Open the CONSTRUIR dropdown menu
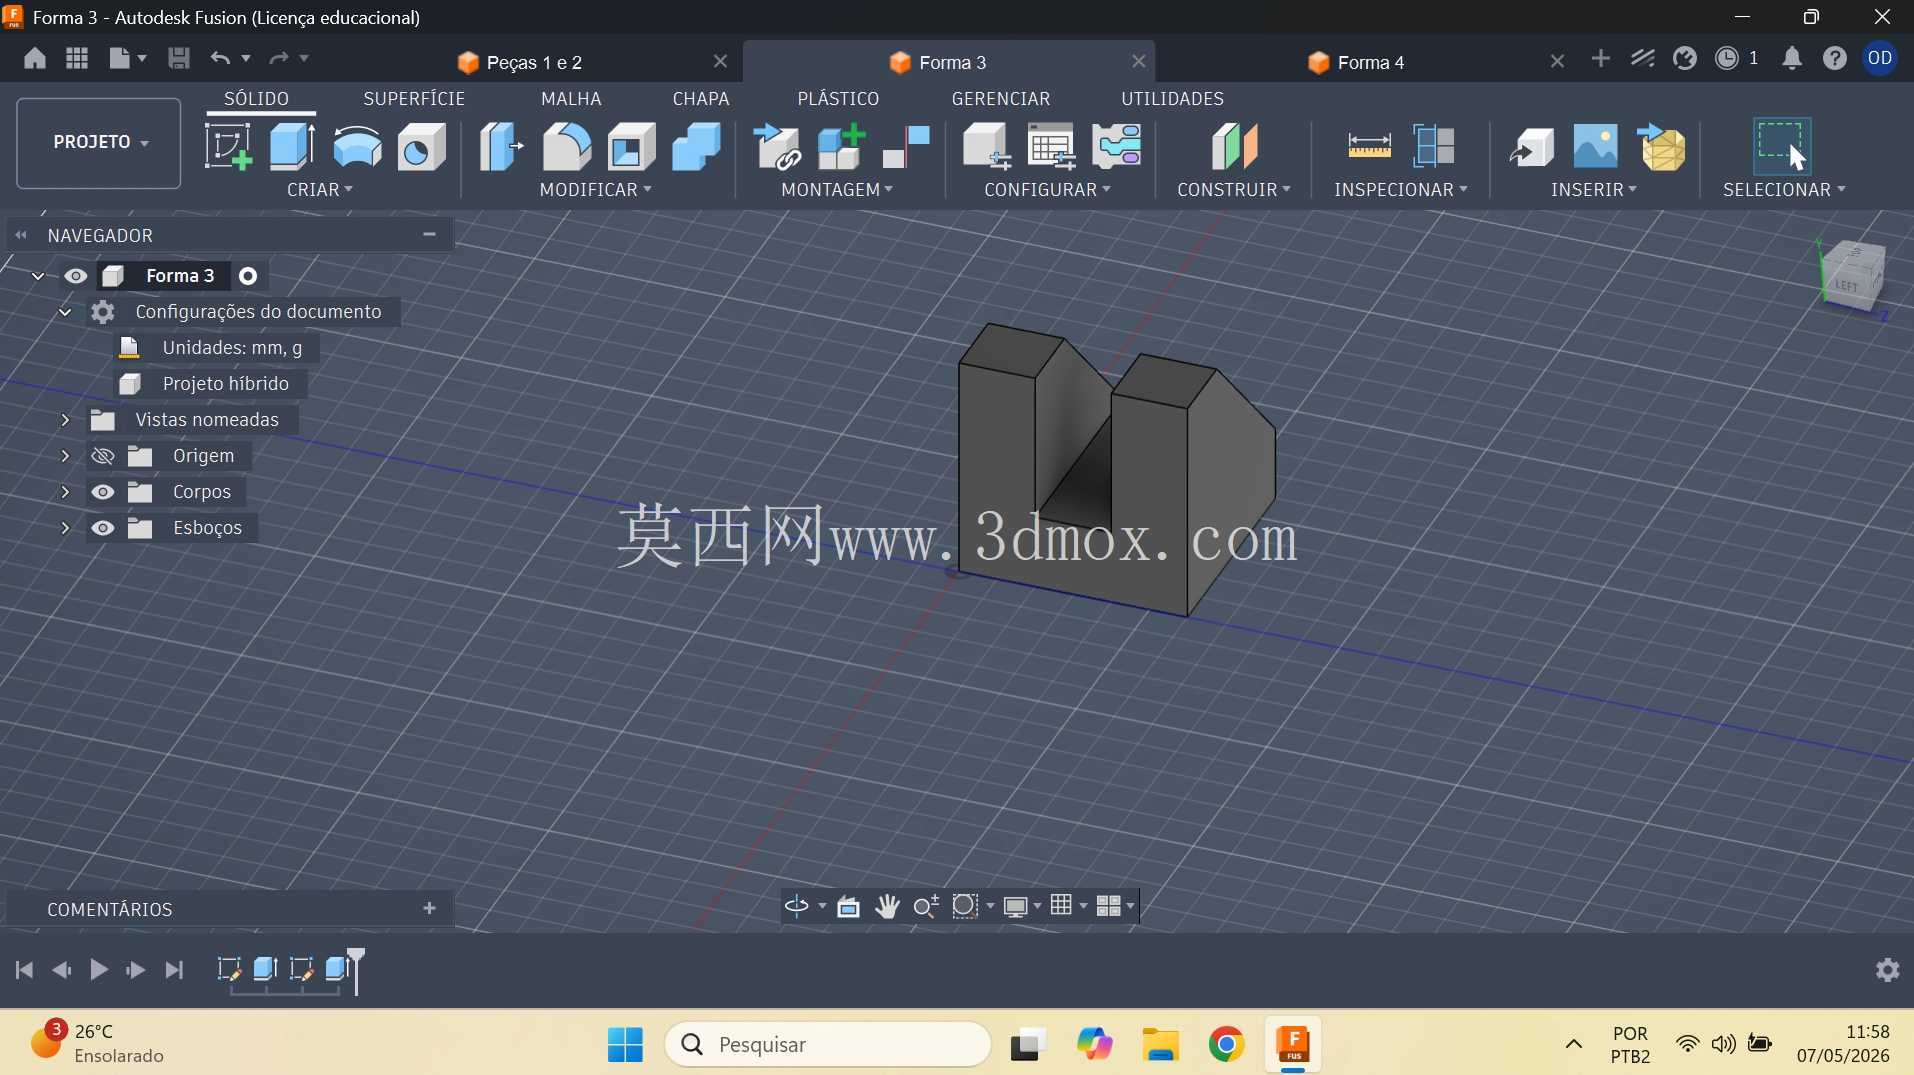The width and height of the screenshot is (1914, 1075). click(1234, 190)
